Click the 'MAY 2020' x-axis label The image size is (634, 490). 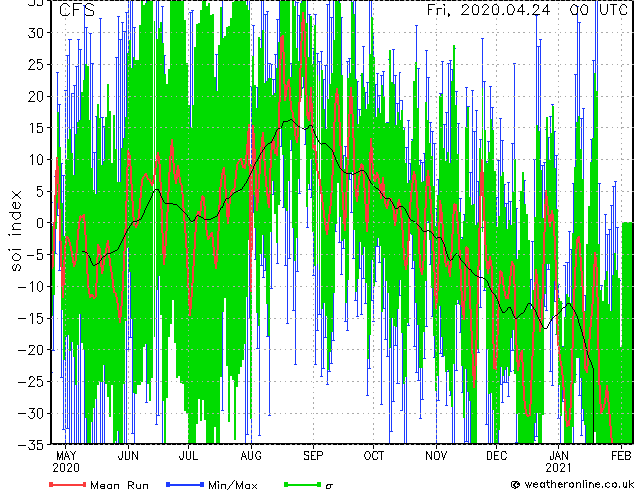pyautogui.click(x=66, y=462)
